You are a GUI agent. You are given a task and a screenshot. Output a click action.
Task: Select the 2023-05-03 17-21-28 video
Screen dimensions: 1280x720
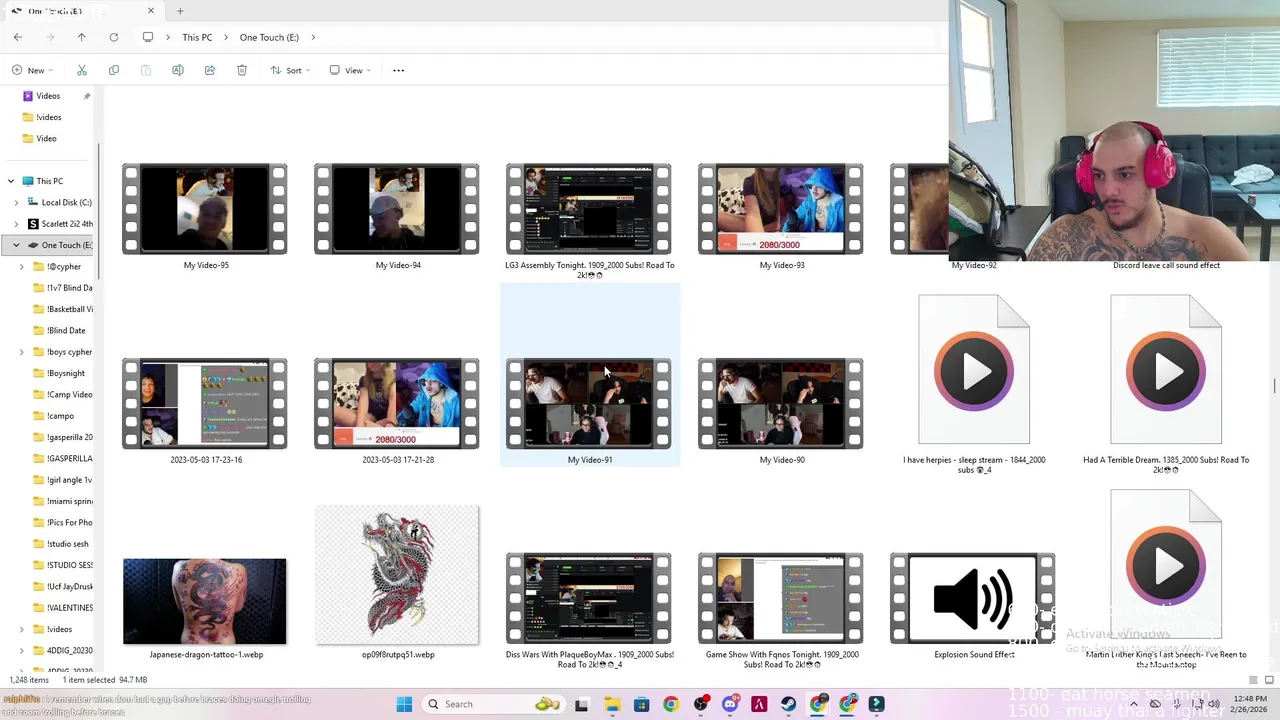pos(397,403)
